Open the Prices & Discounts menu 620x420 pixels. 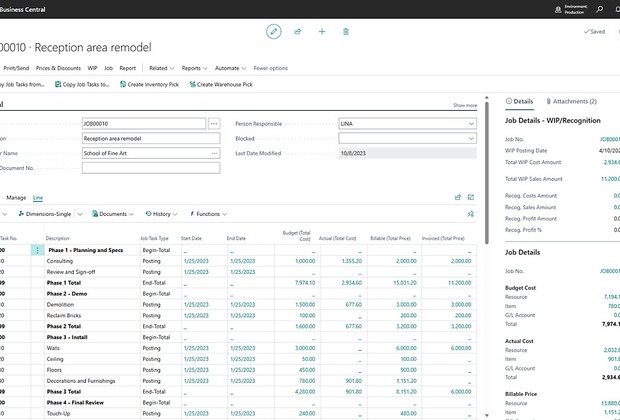click(58, 68)
